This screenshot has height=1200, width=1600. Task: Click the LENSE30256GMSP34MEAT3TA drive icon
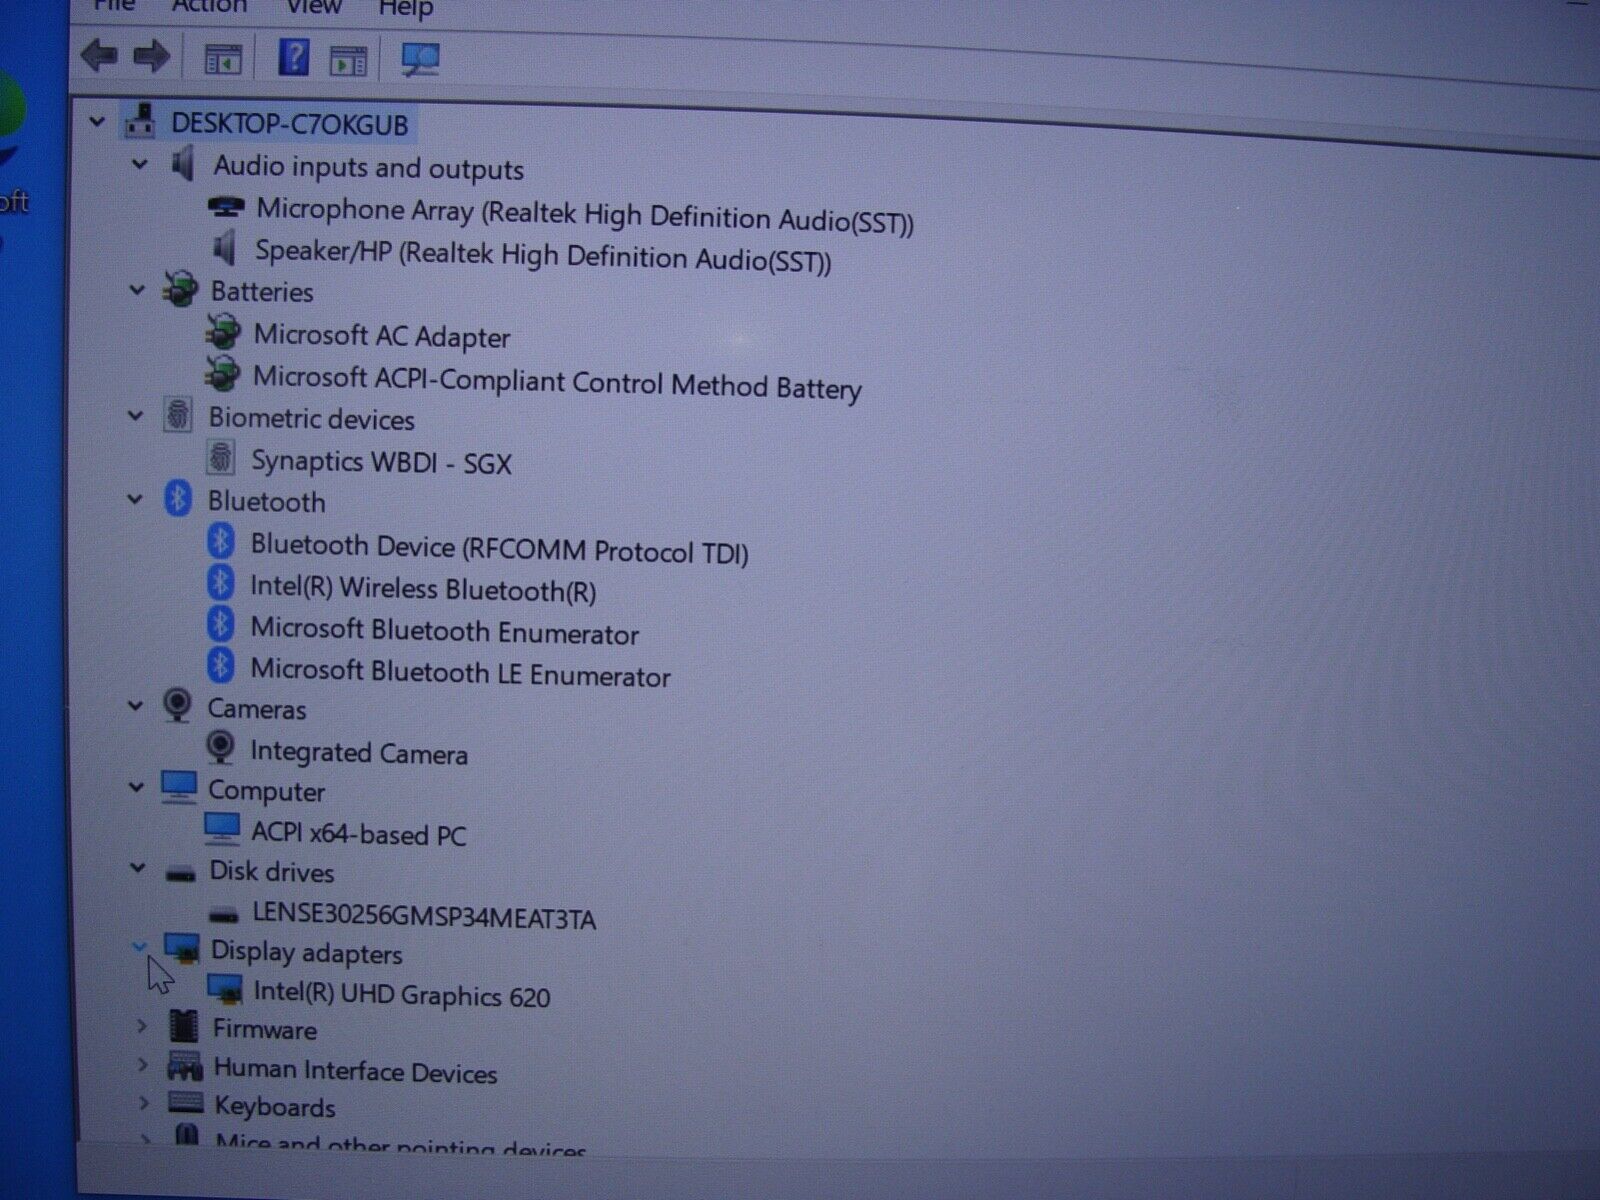pyautogui.click(x=225, y=914)
